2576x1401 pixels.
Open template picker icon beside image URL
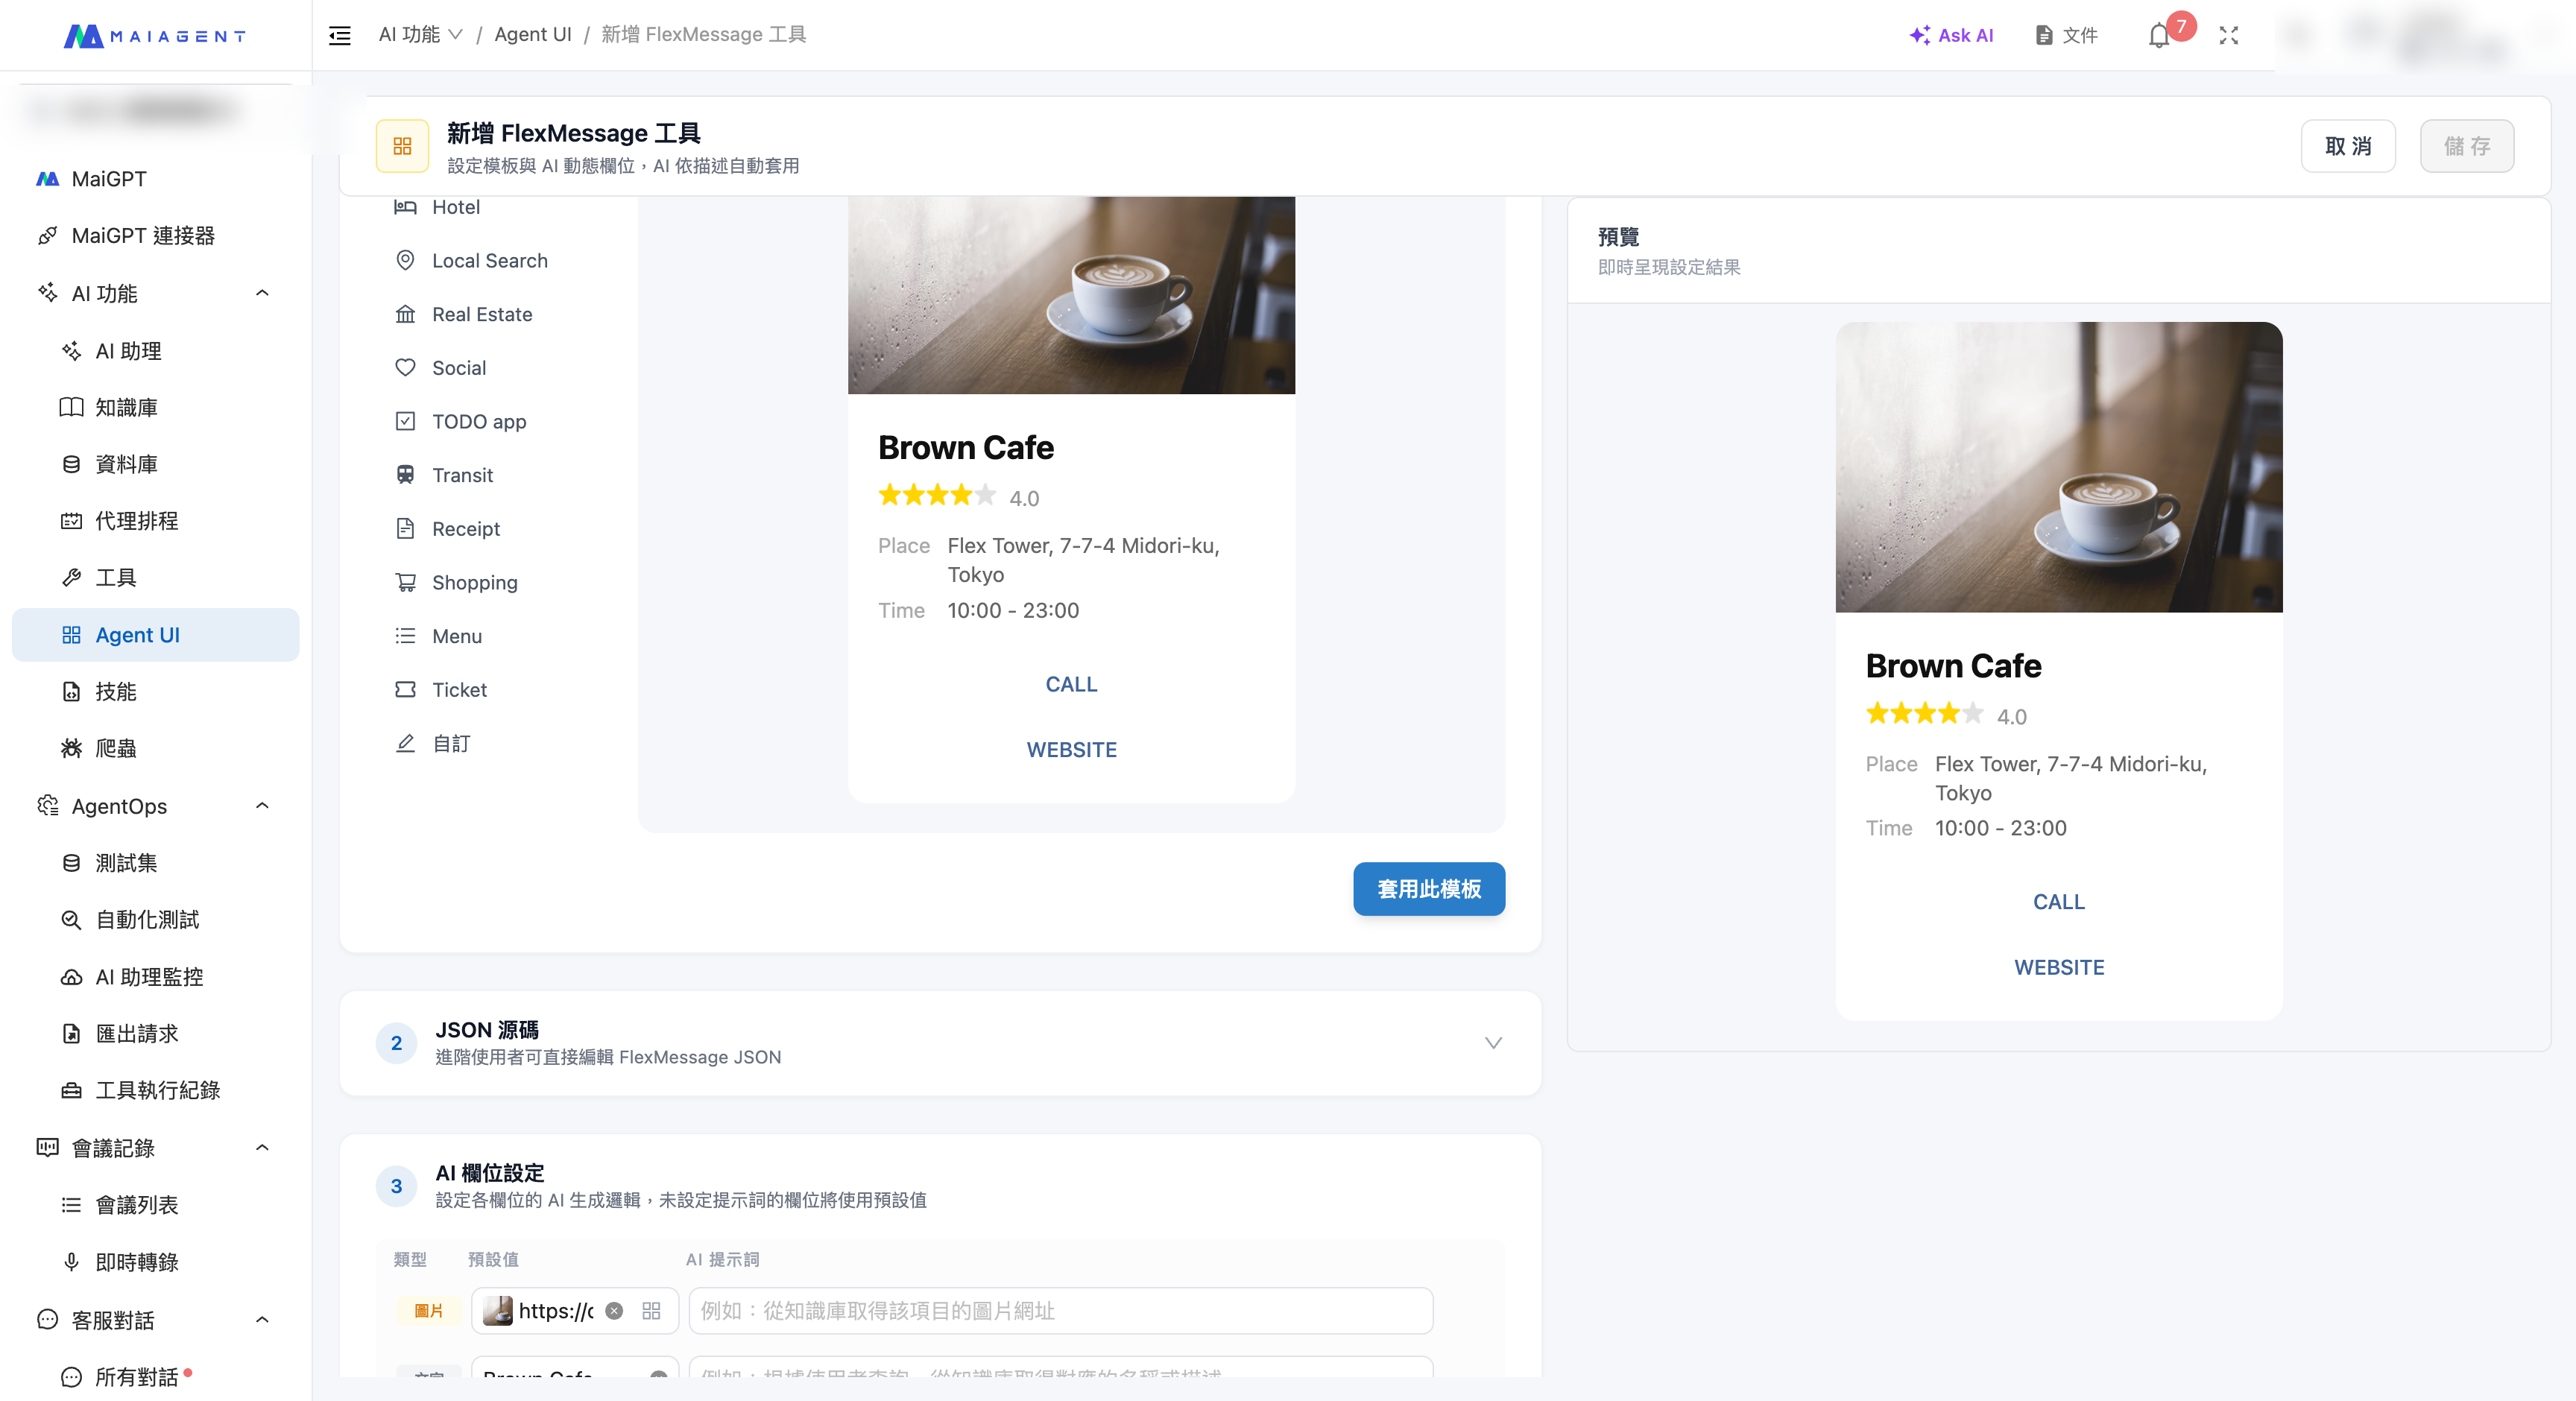click(651, 1310)
